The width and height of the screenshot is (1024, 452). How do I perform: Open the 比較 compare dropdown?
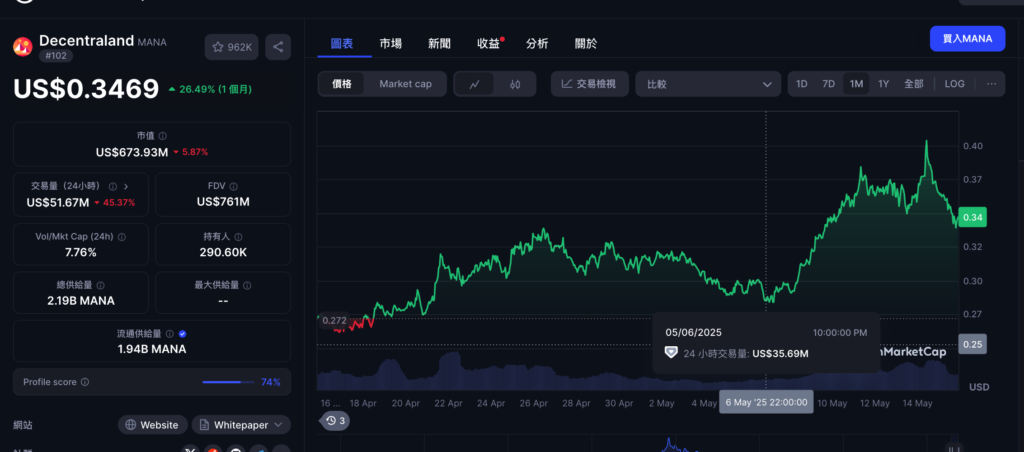point(708,84)
